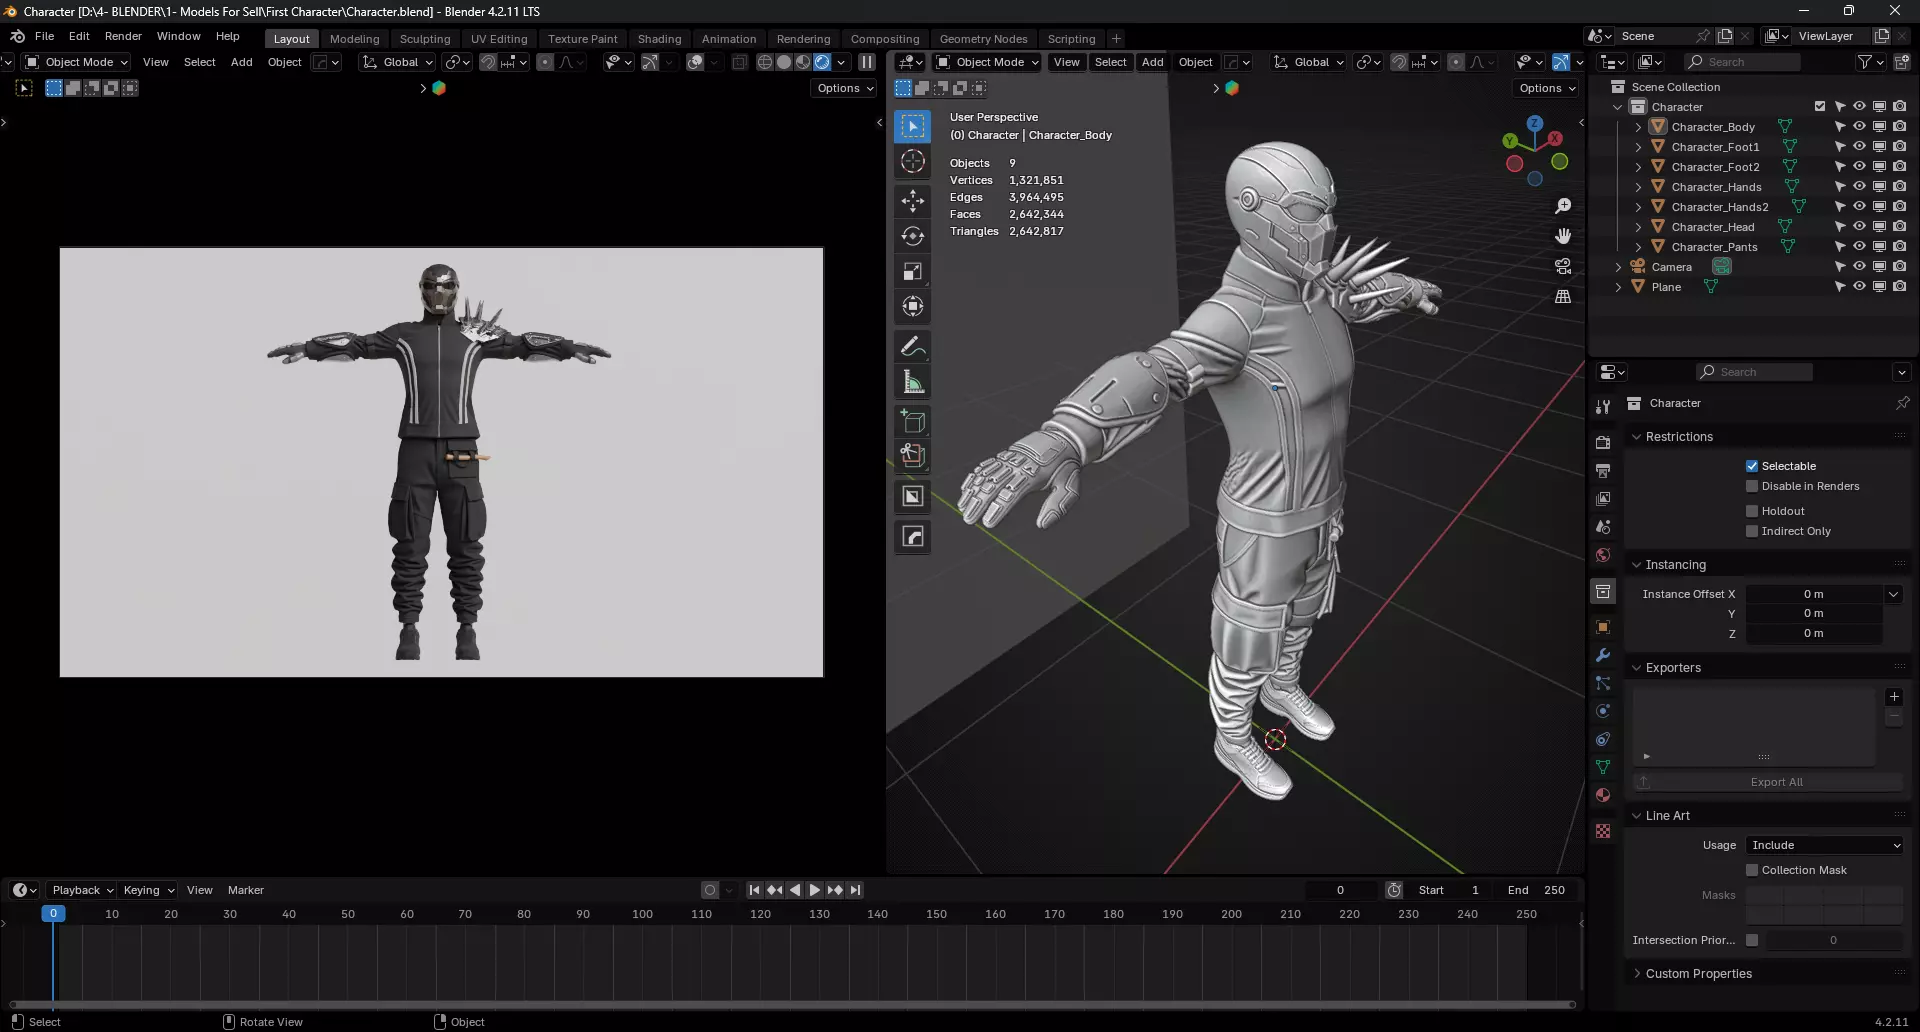This screenshot has height=1032, width=1920.
Task: Switch perspective/orthographic grid icon
Action: tap(1563, 296)
